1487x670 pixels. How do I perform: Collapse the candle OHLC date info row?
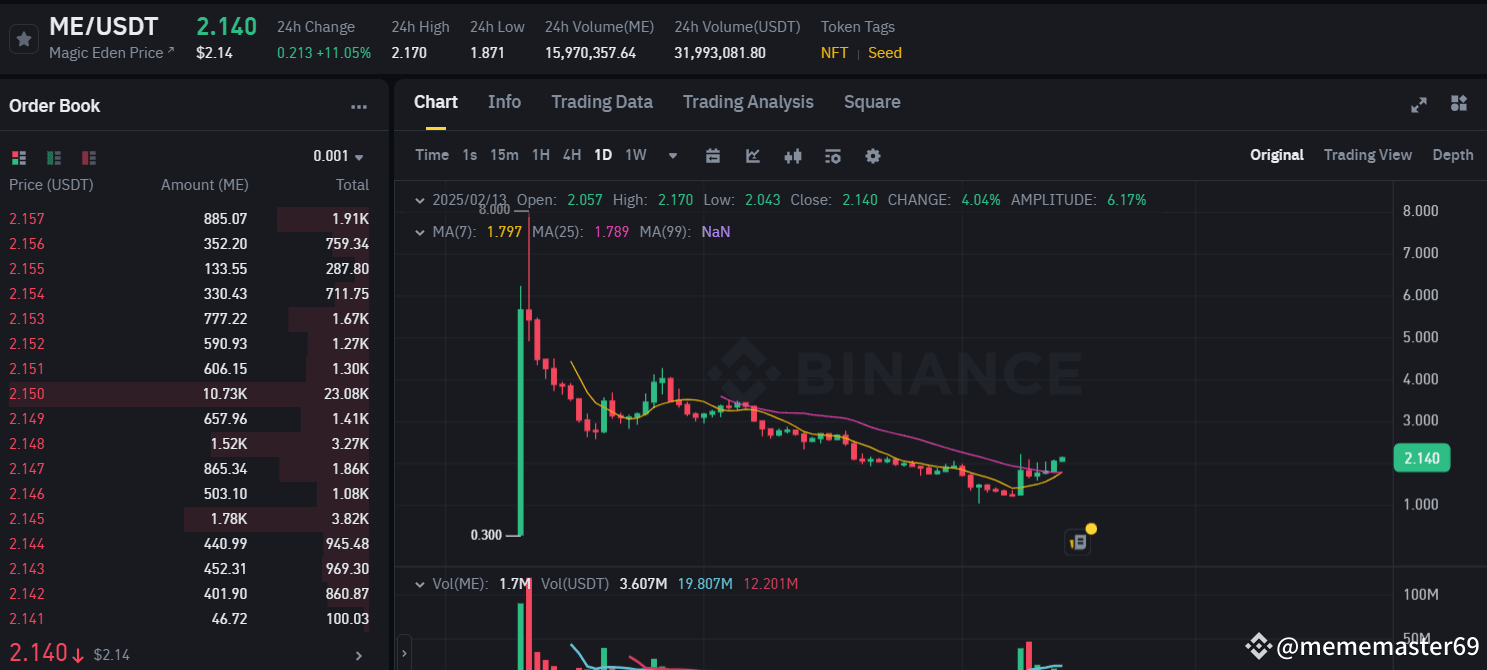(420, 200)
